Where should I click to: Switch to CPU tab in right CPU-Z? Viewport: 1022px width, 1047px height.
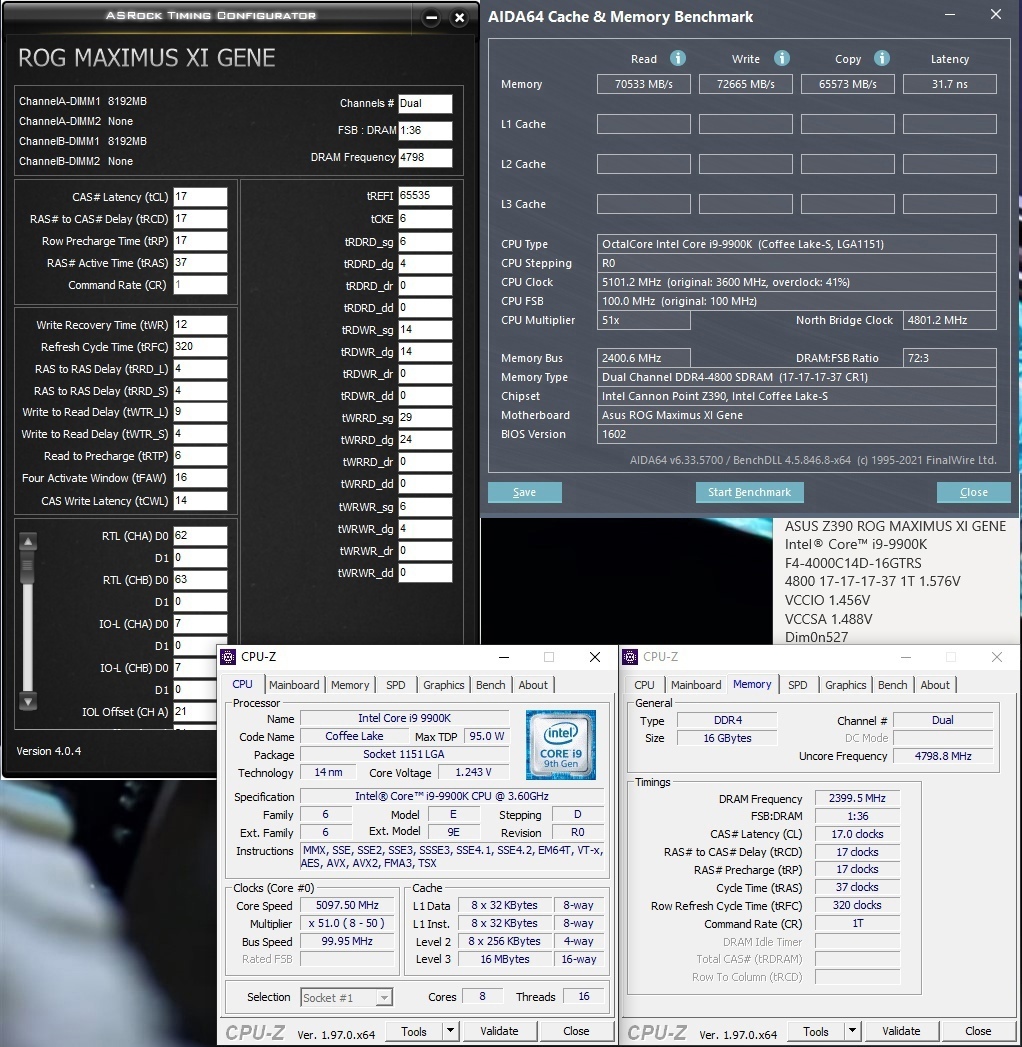[x=644, y=685]
